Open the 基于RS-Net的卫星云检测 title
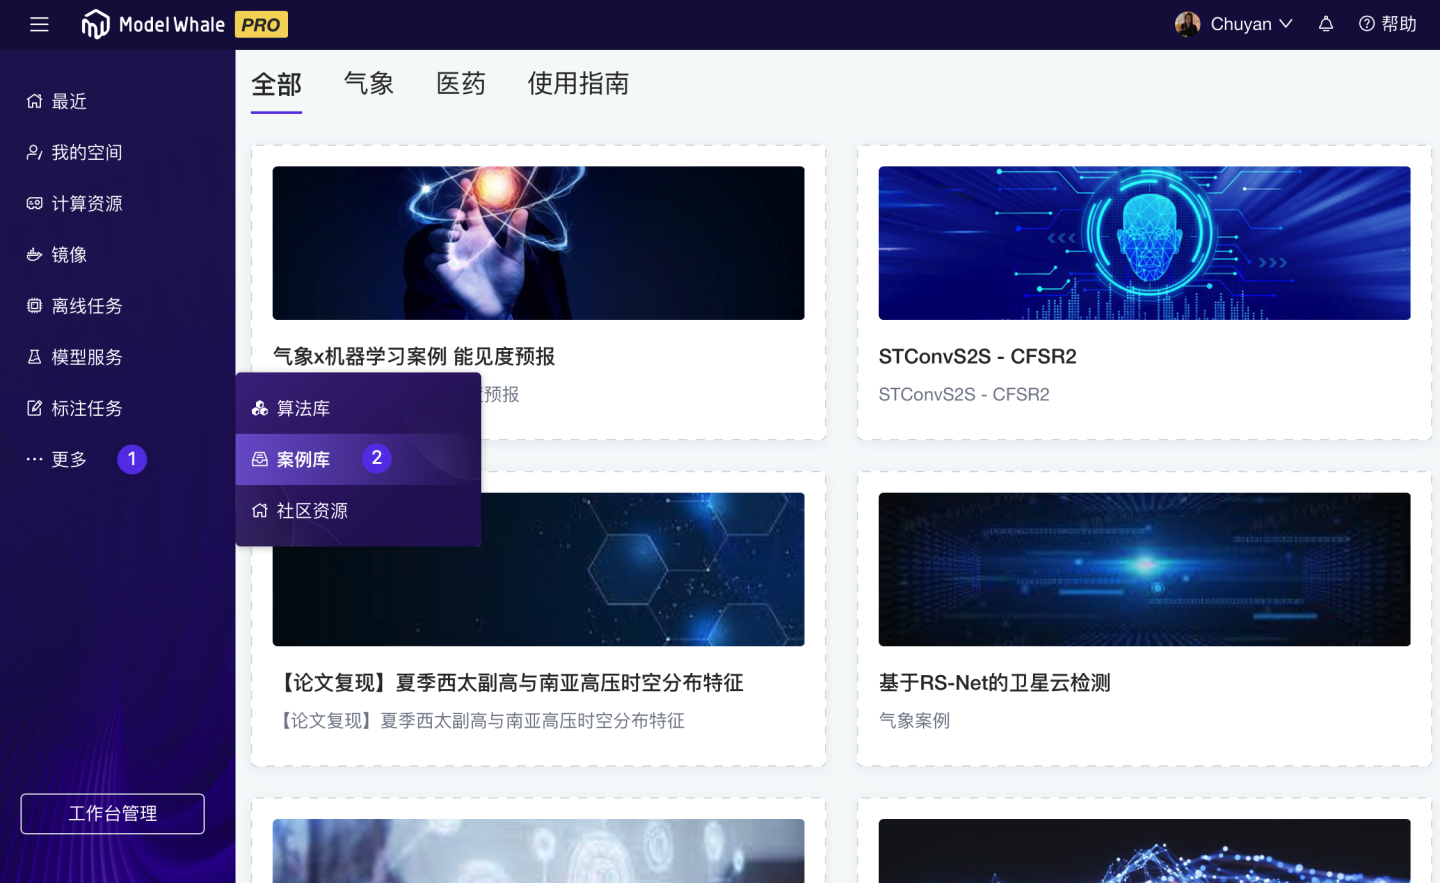1440x883 pixels. pyautogui.click(x=994, y=682)
